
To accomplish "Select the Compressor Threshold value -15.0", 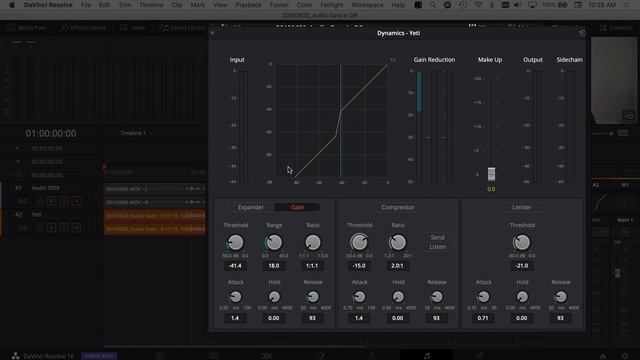I will (359, 266).
